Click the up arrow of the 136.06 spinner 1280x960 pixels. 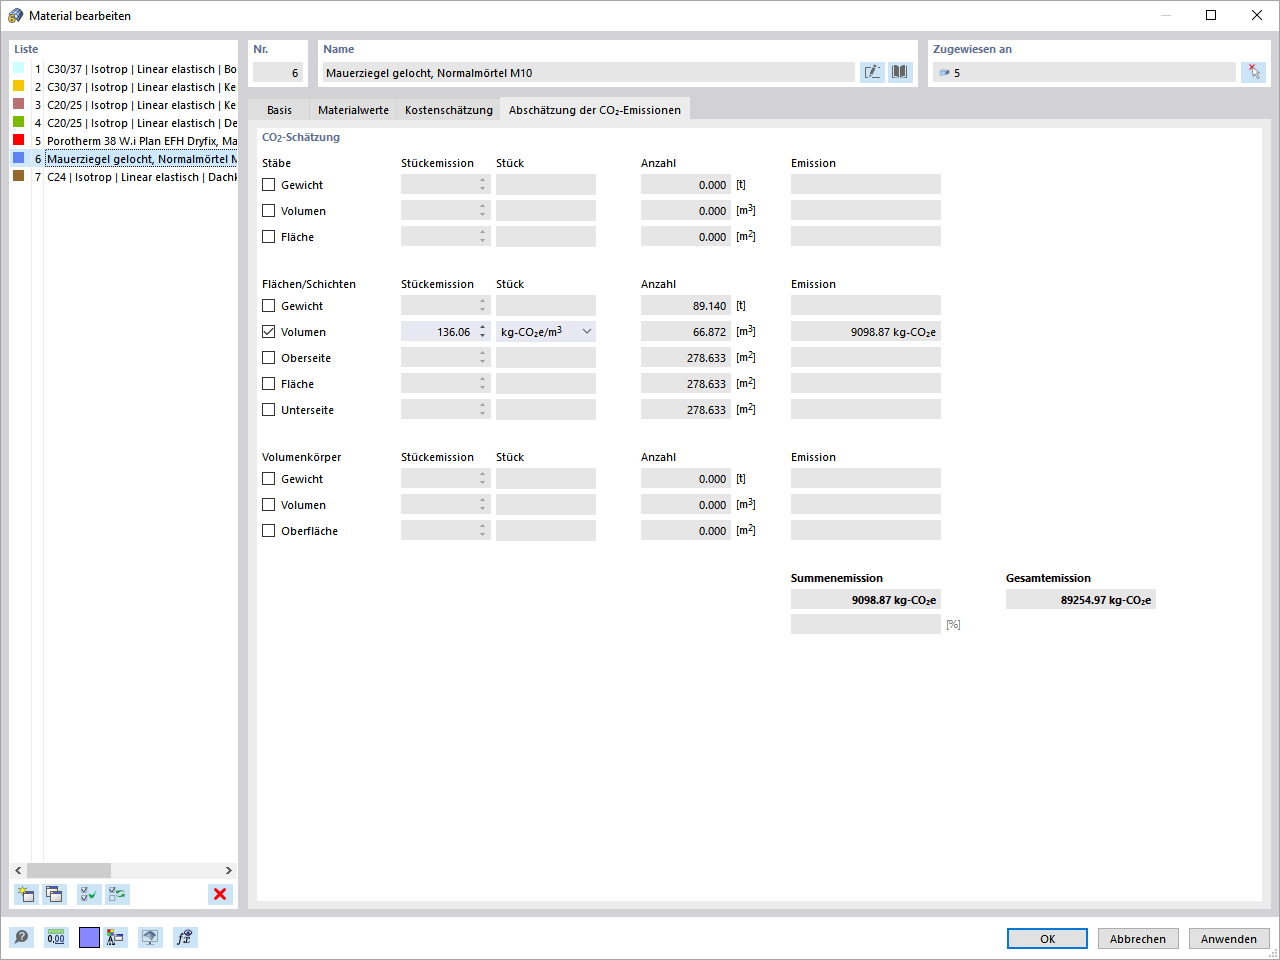pos(483,327)
